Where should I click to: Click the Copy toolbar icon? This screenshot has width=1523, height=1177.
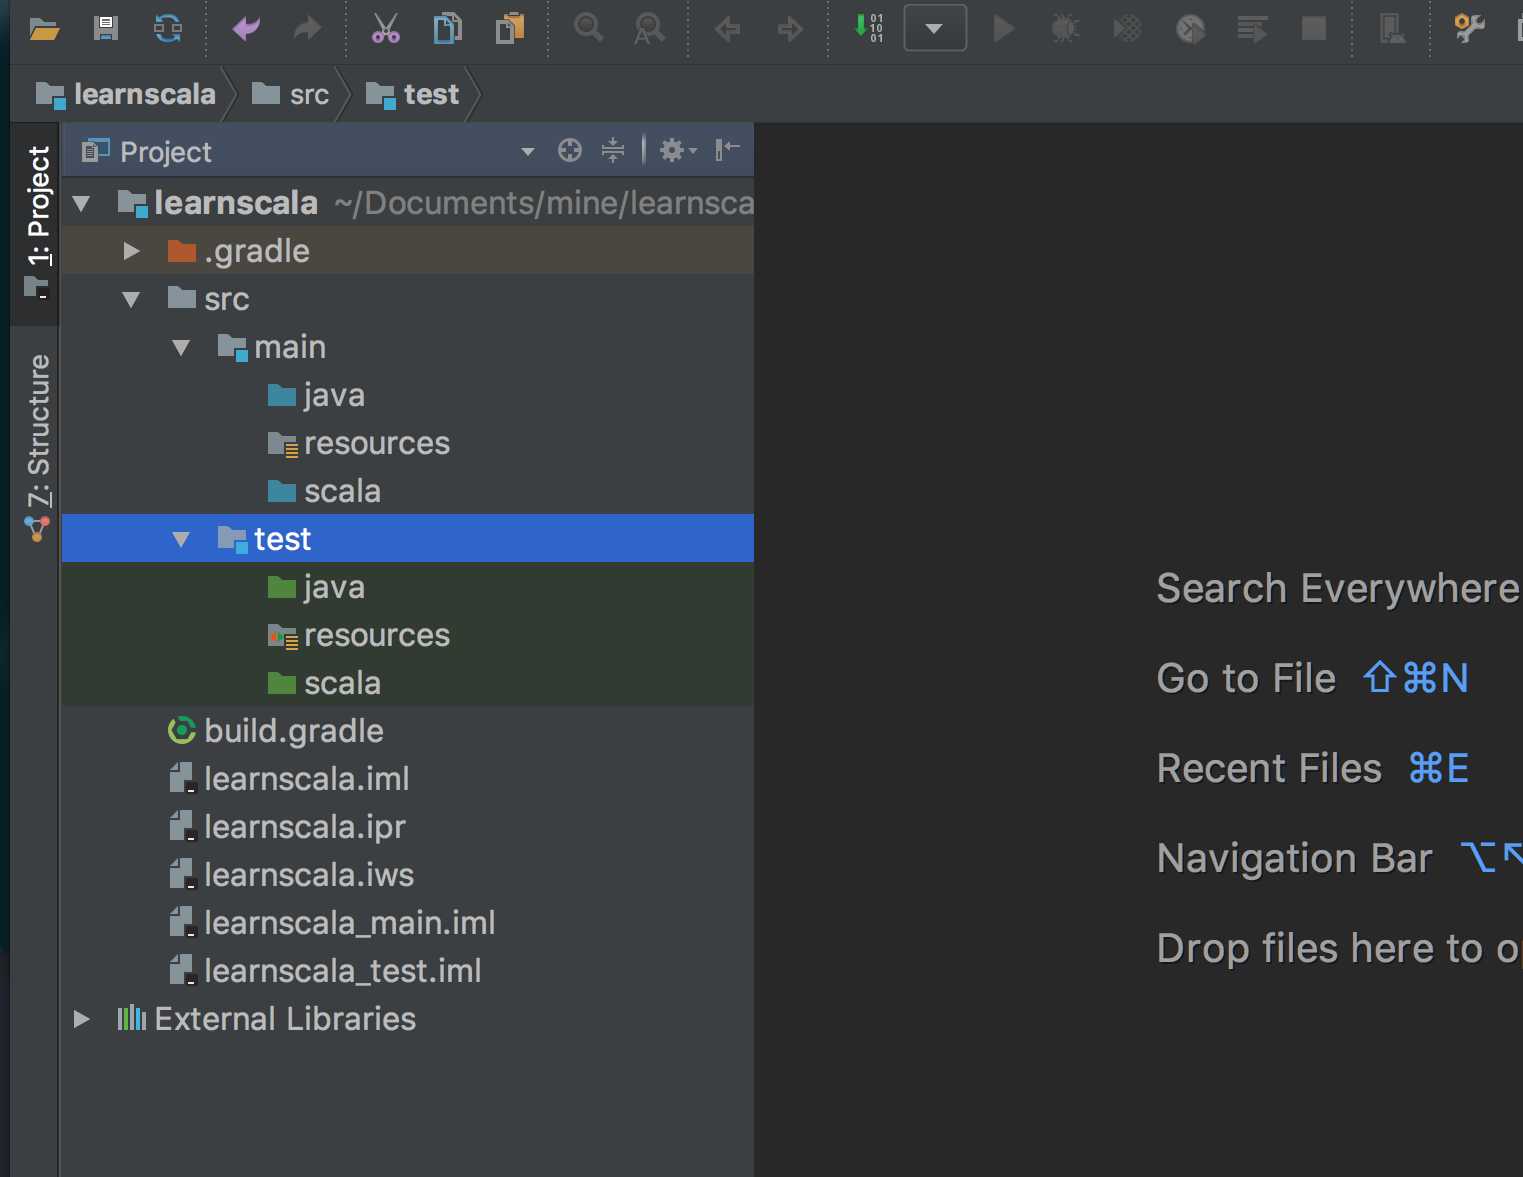(x=447, y=28)
